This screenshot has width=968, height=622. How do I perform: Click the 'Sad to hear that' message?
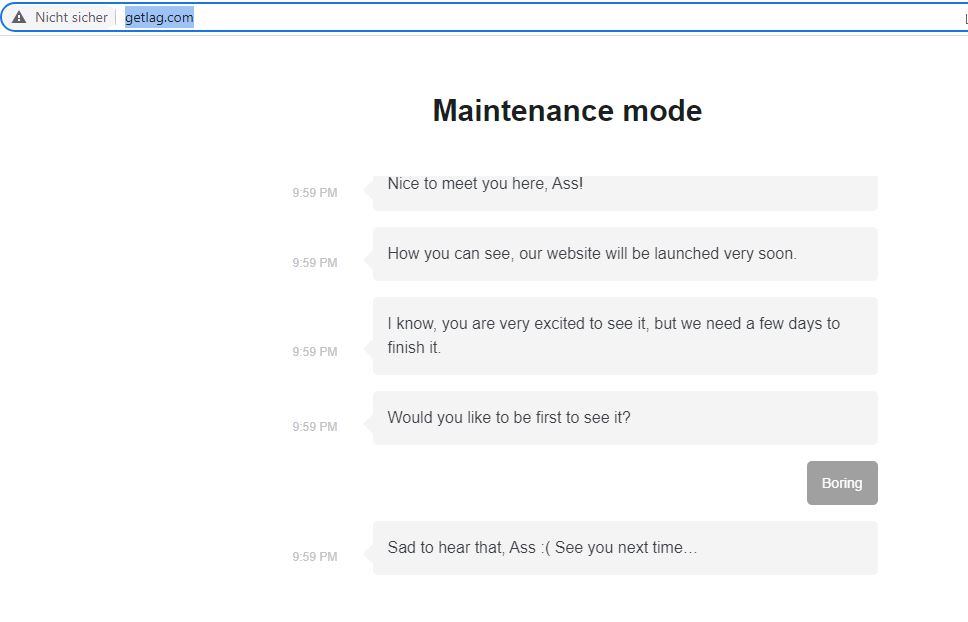[x=625, y=548]
